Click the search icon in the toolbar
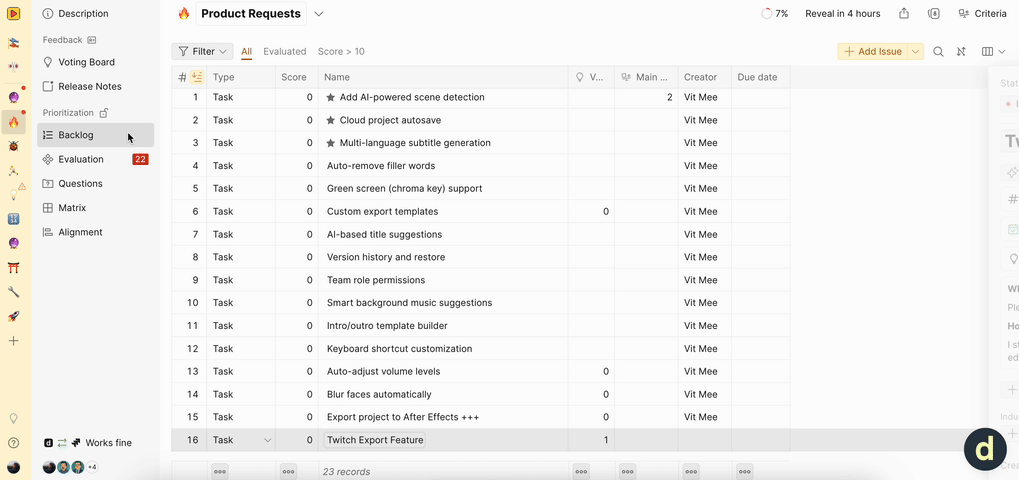 938,52
